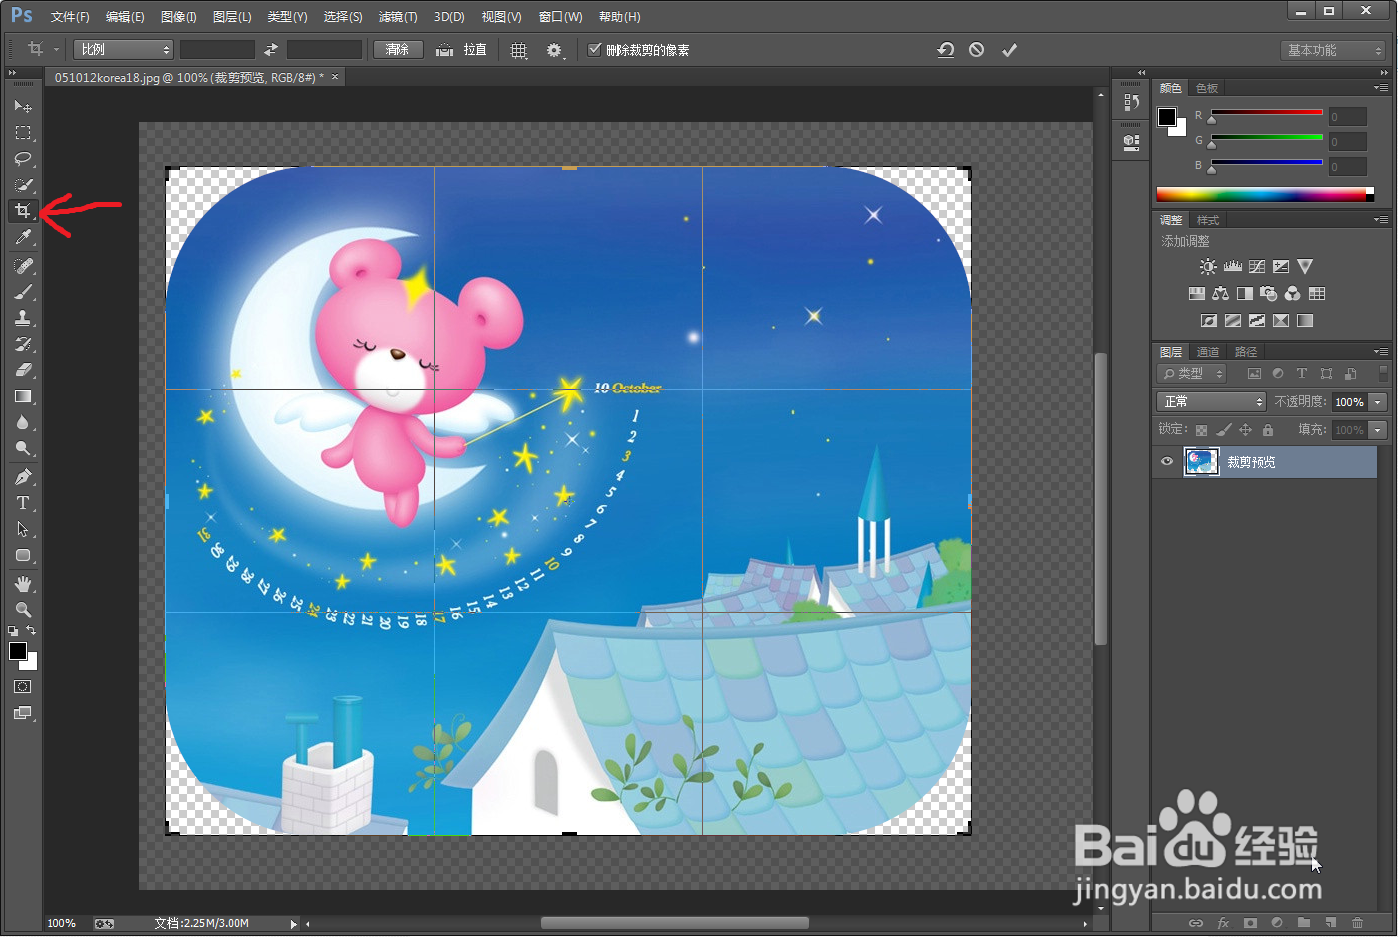Image resolution: width=1398 pixels, height=937 pixels.
Task: Open the 基本功能 workspace dropdown
Action: (1333, 50)
